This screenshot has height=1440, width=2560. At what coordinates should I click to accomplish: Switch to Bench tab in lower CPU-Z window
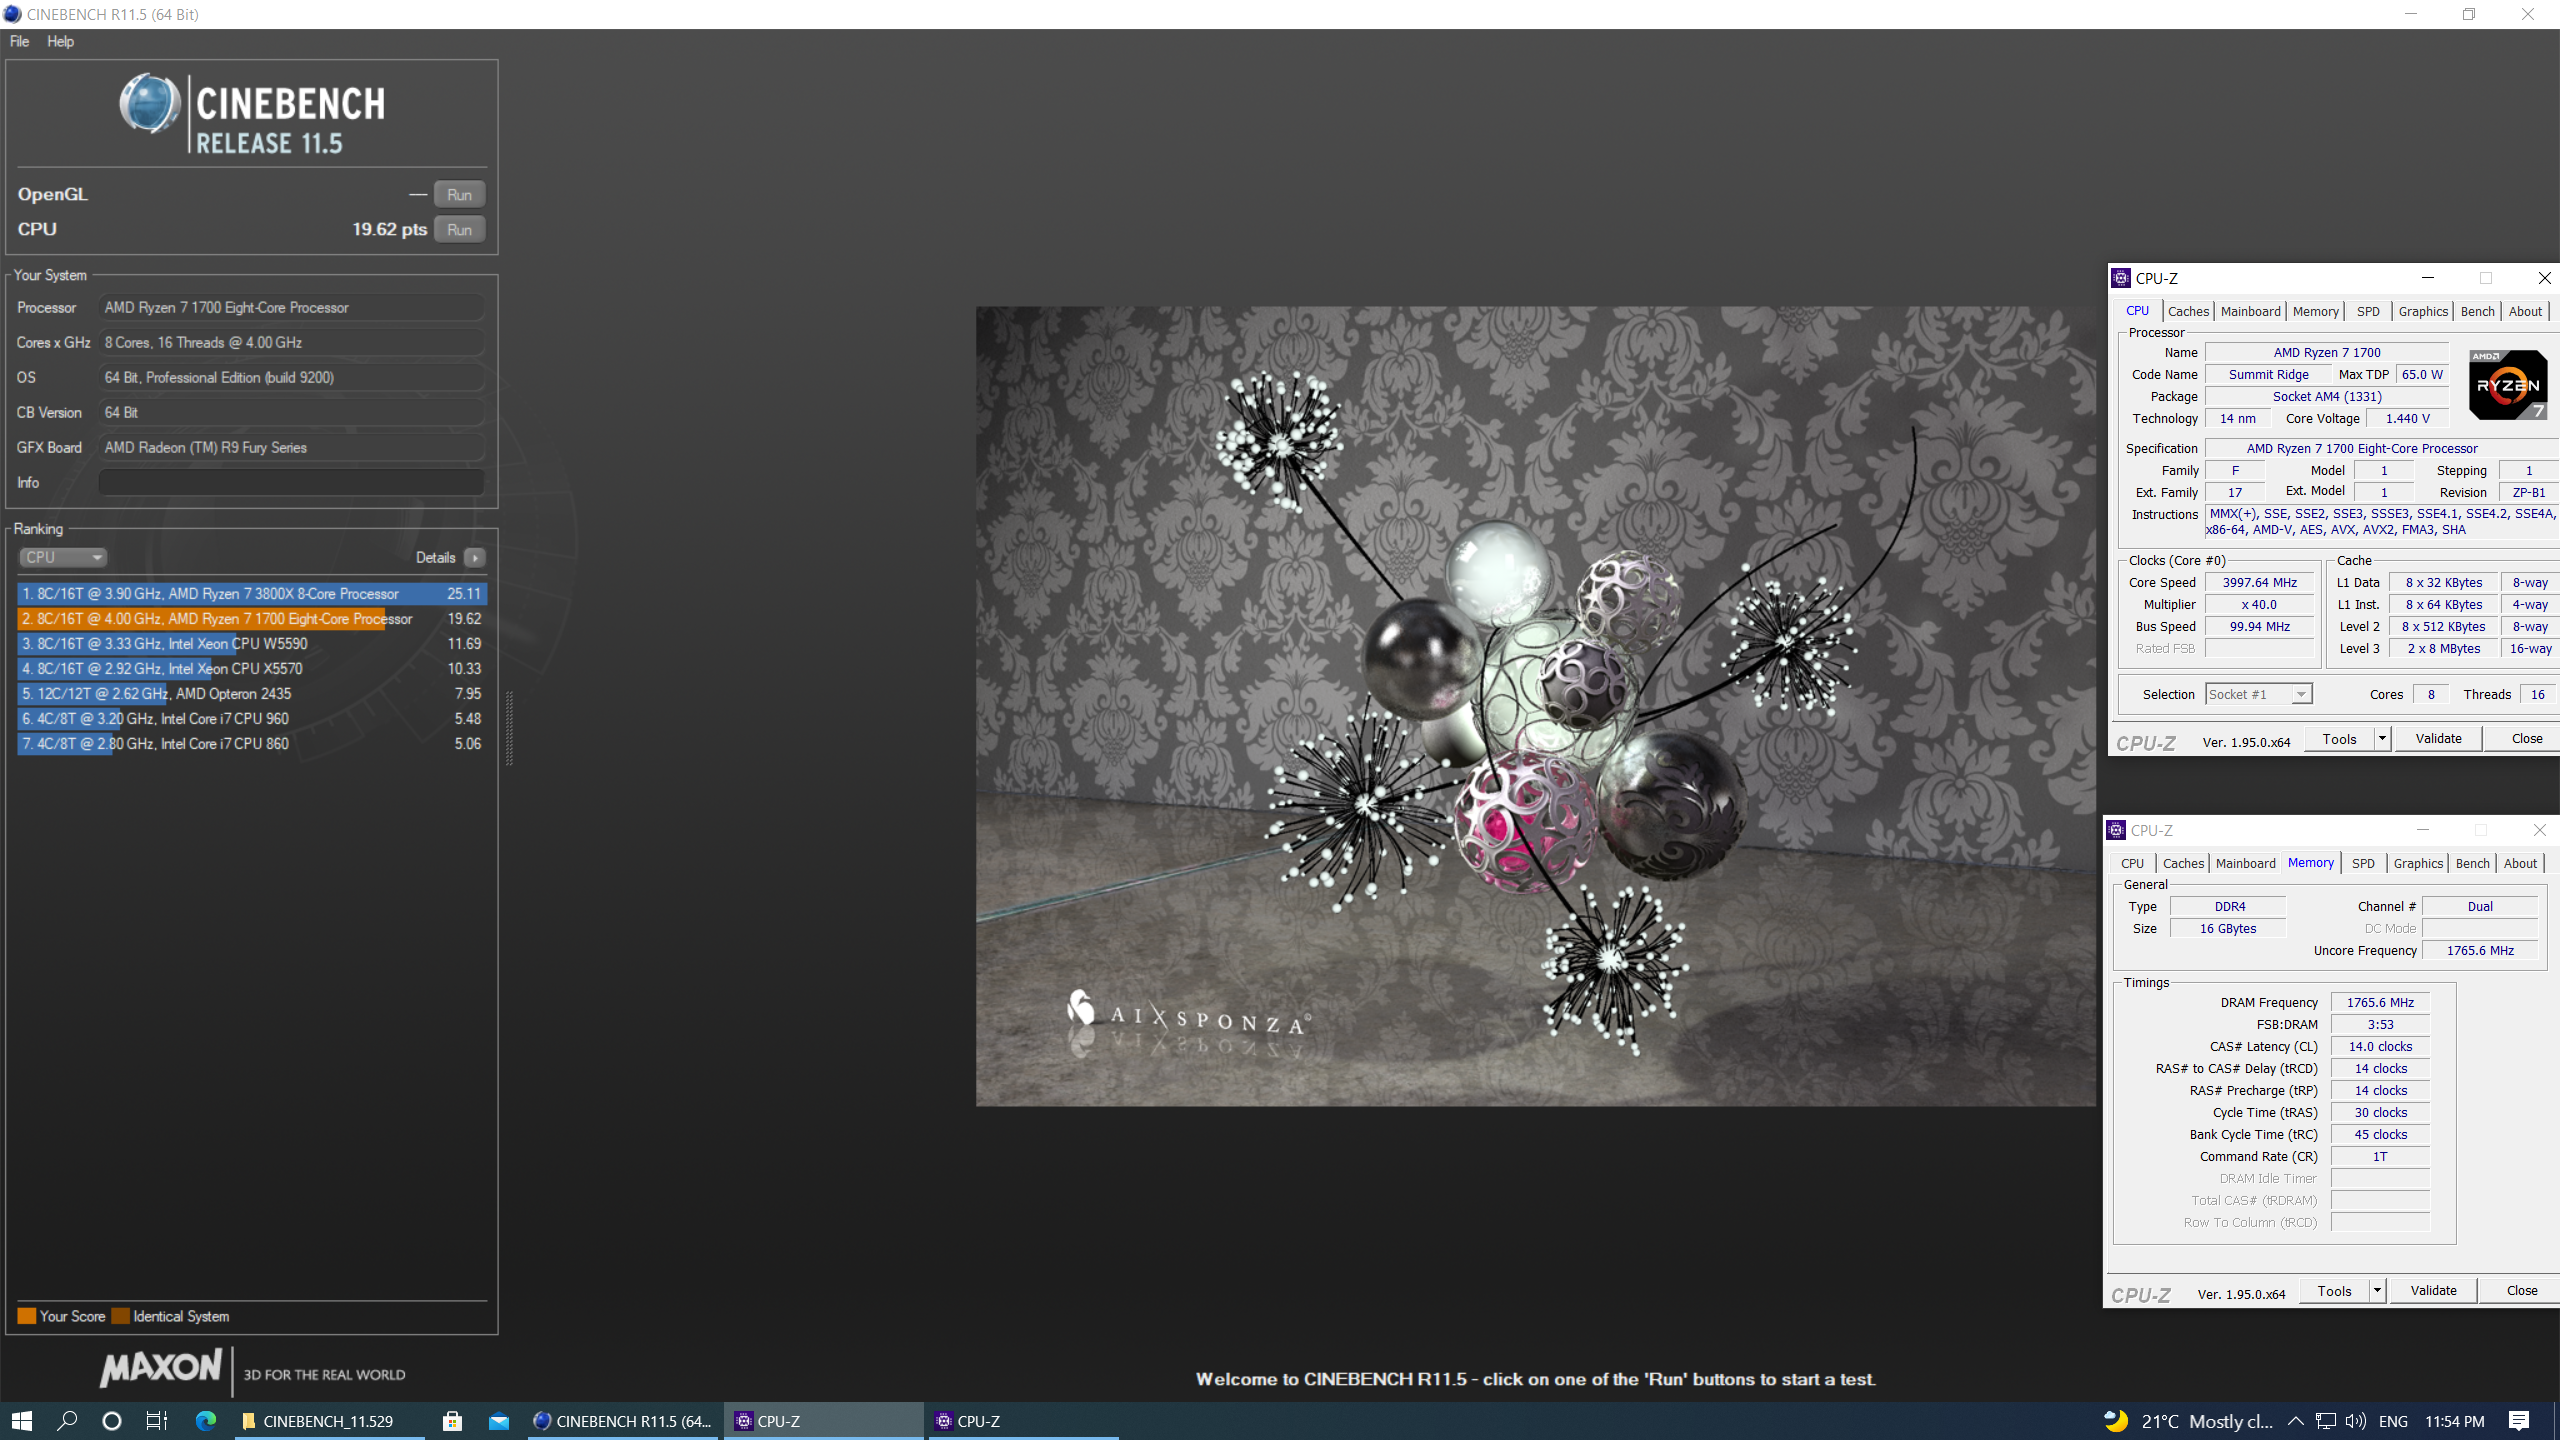[2472, 863]
